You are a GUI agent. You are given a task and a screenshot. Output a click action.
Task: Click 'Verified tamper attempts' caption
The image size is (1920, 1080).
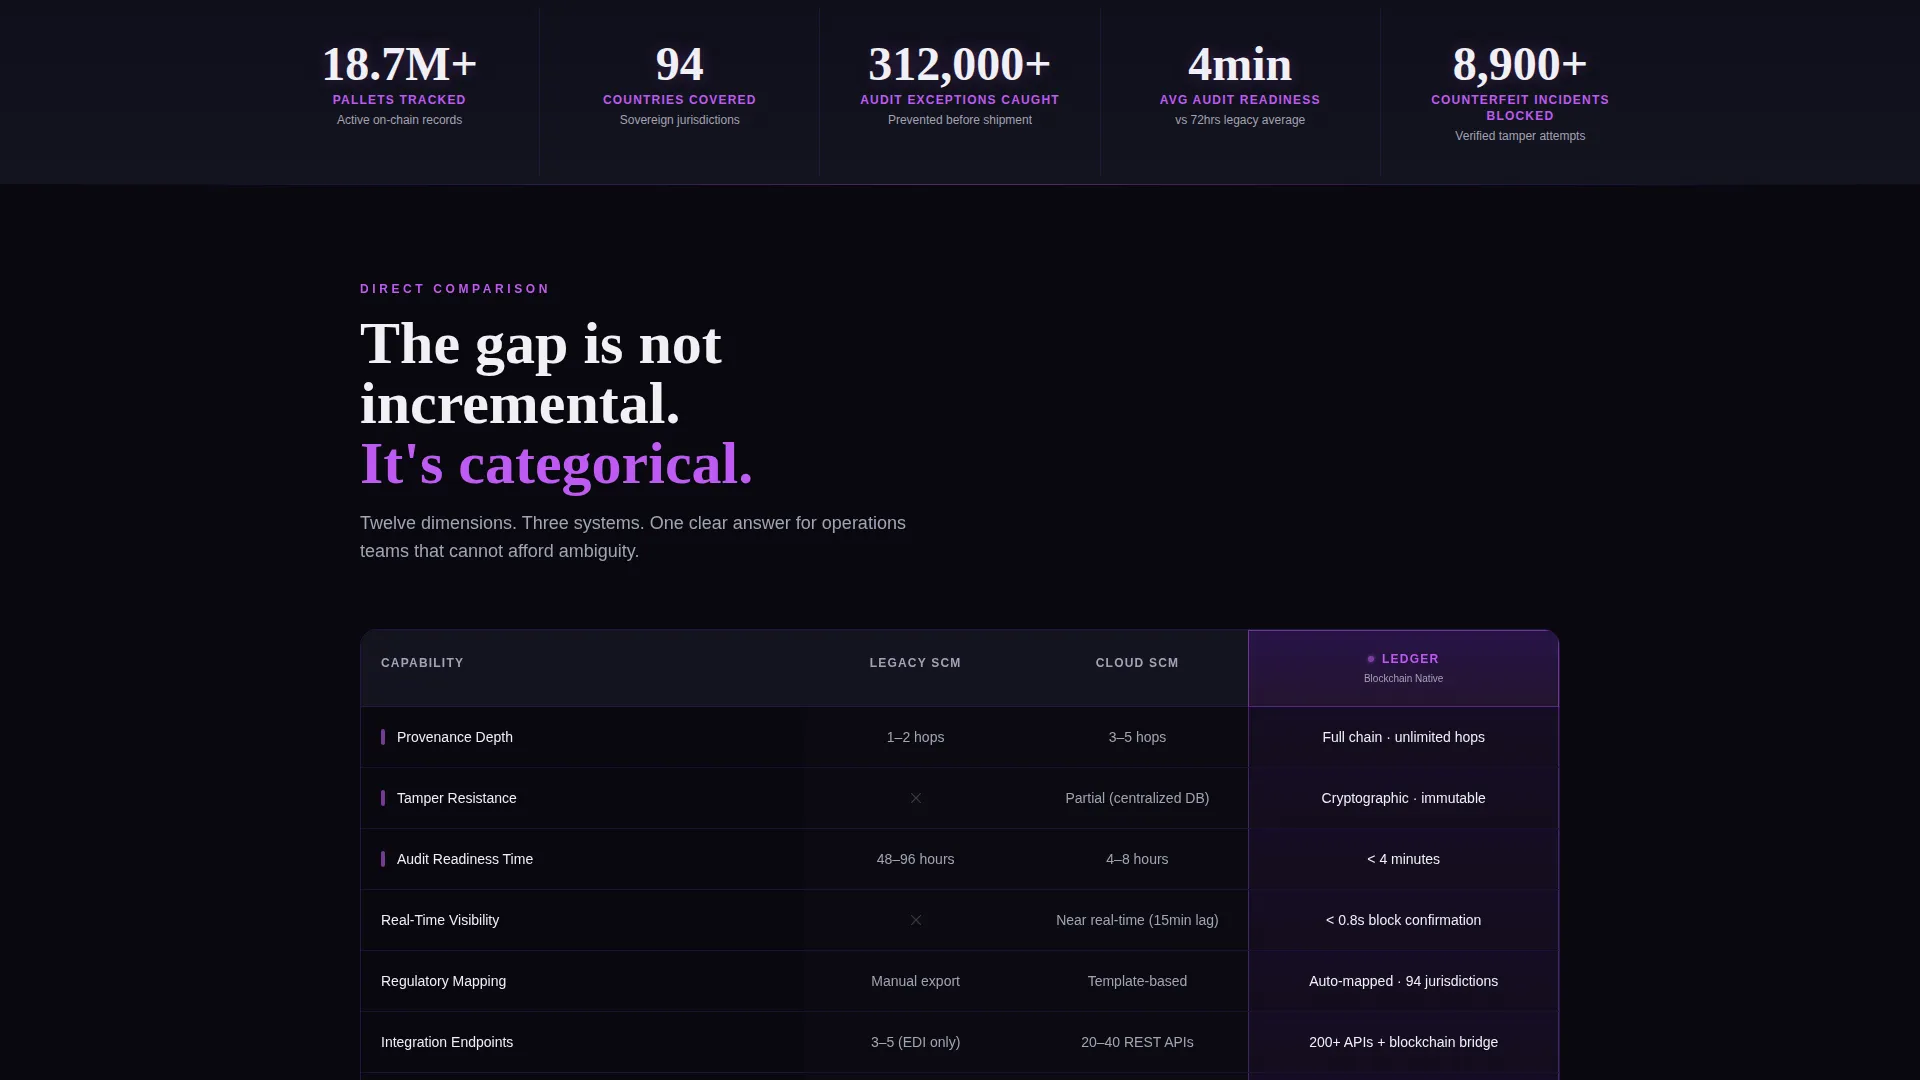1519,136
